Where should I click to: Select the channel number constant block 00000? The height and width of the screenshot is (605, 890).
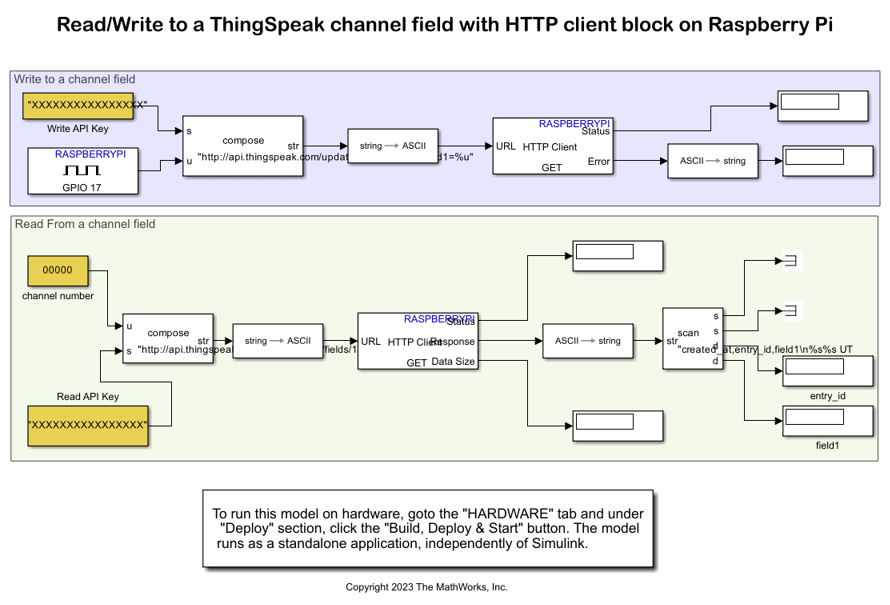coord(58,271)
